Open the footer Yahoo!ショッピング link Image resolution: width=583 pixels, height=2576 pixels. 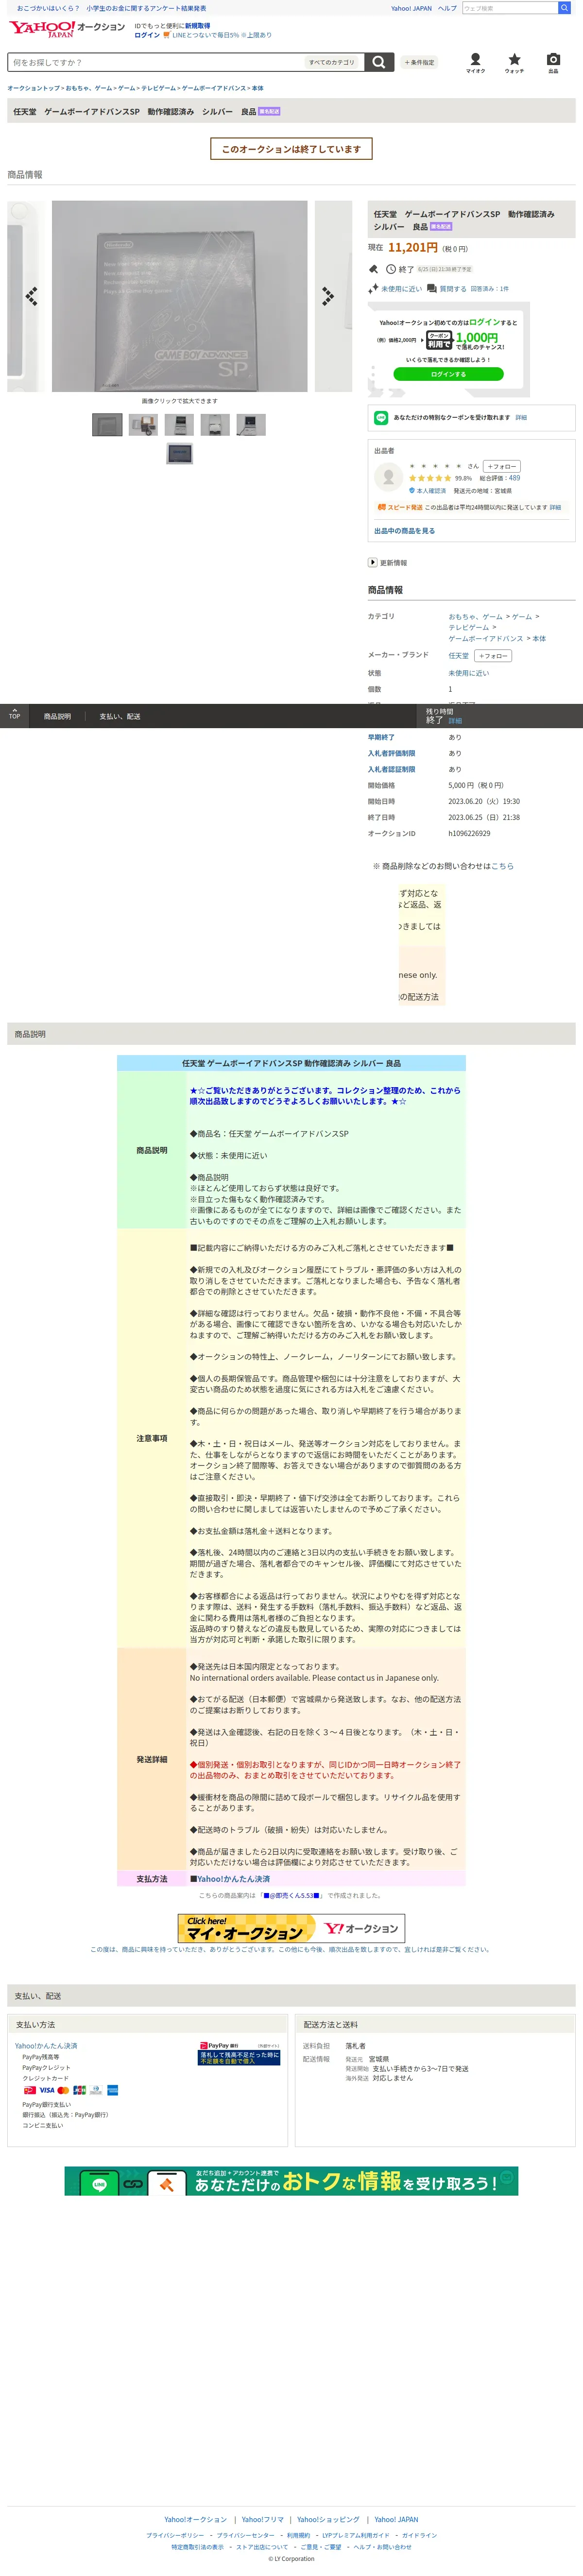coord(328,2520)
